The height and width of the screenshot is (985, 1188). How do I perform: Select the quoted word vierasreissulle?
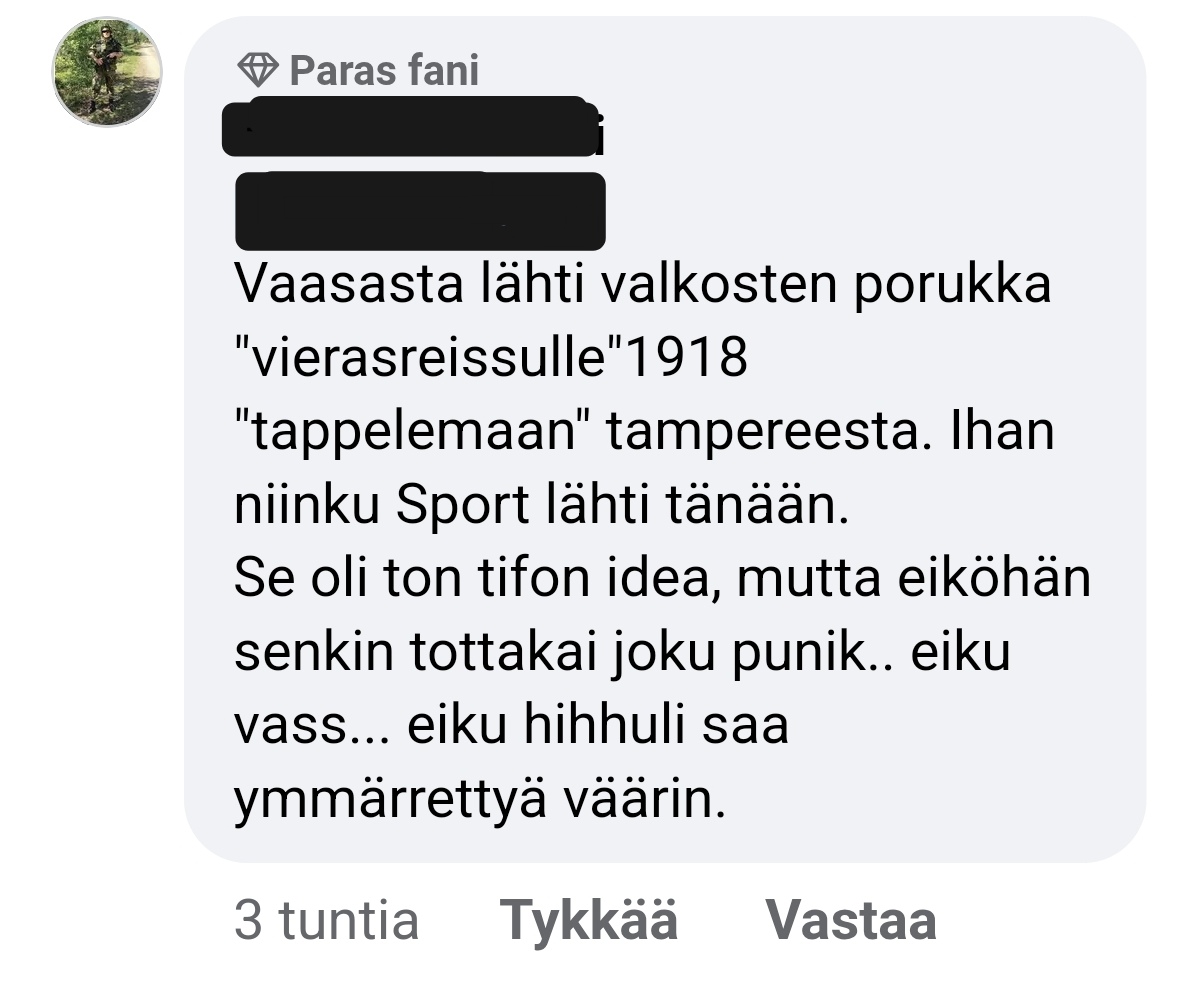[x=420, y=358]
